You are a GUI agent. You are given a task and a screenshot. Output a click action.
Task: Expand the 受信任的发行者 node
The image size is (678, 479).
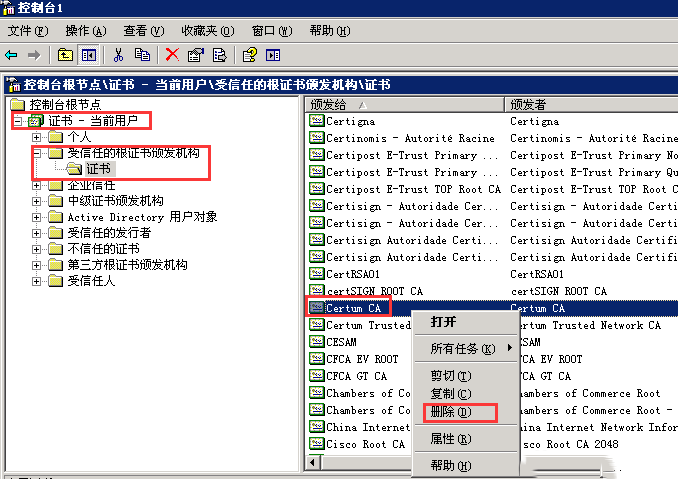pyautogui.click(x=36, y=233)
